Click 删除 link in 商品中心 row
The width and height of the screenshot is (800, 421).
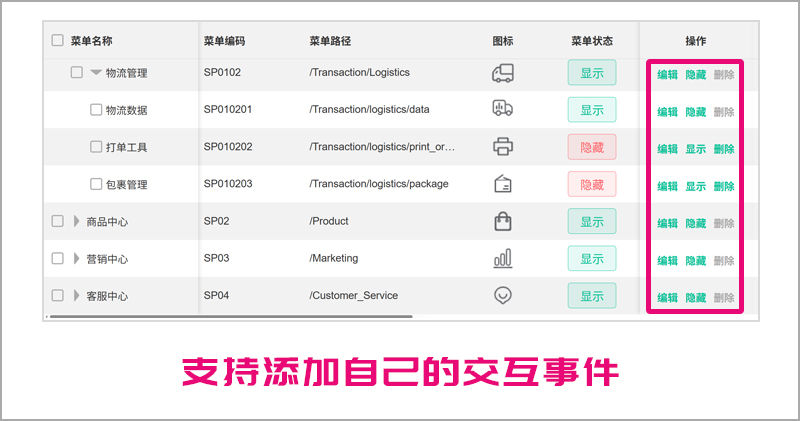coord(724,224)
